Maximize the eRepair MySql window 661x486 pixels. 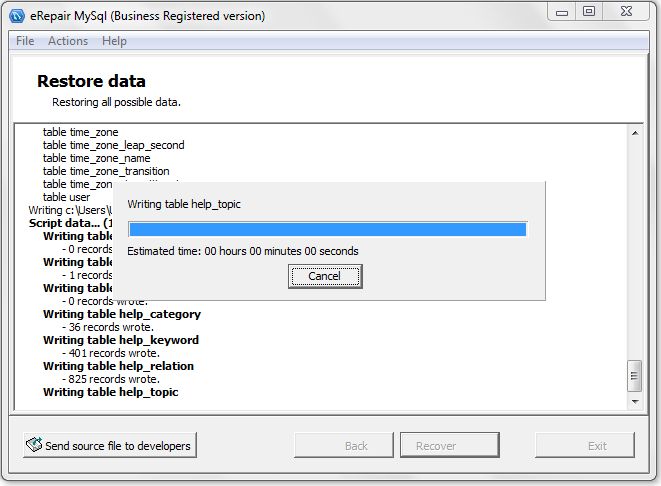[x=589, y=11]
